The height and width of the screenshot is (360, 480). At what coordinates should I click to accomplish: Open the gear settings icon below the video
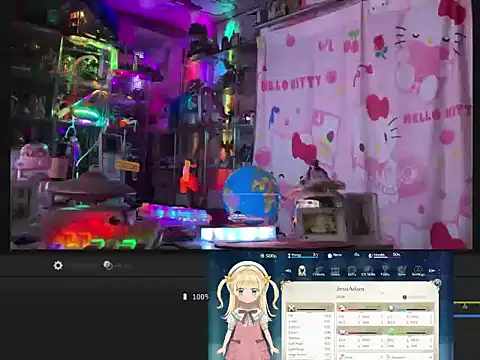point(58,266)
